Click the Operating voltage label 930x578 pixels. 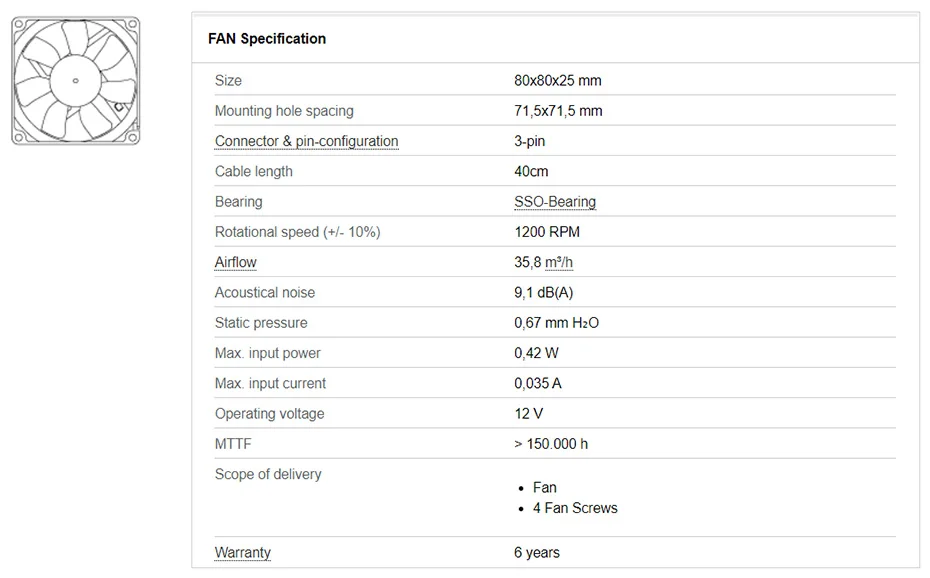coord(270,413)
